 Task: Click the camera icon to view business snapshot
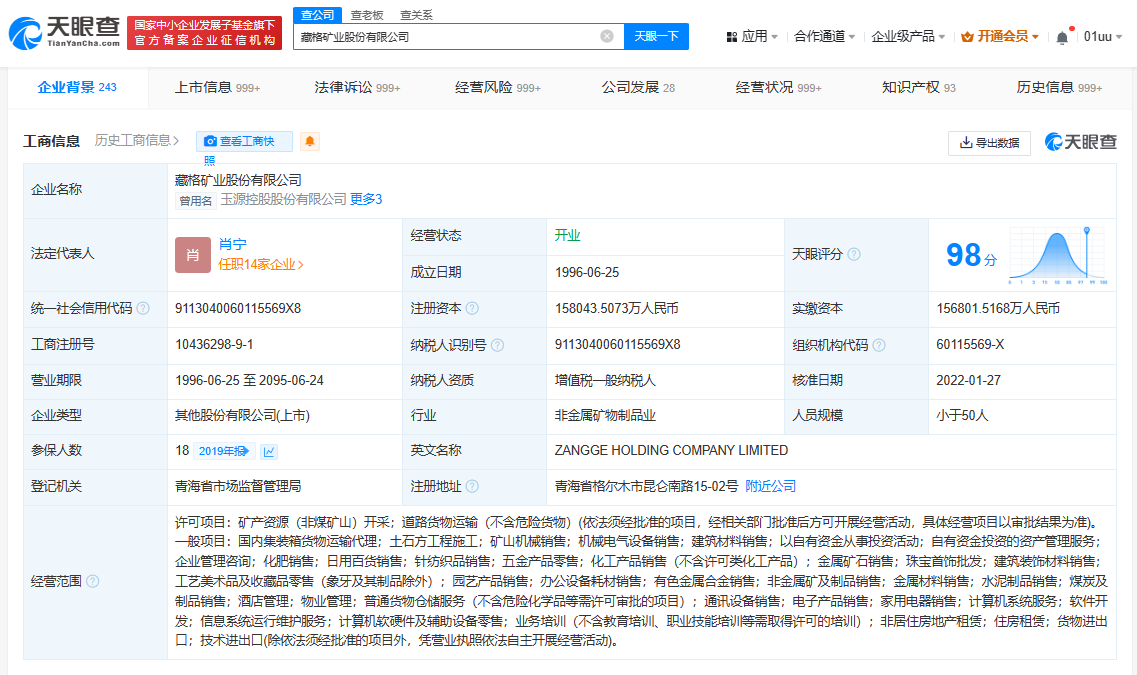[210, 141]
